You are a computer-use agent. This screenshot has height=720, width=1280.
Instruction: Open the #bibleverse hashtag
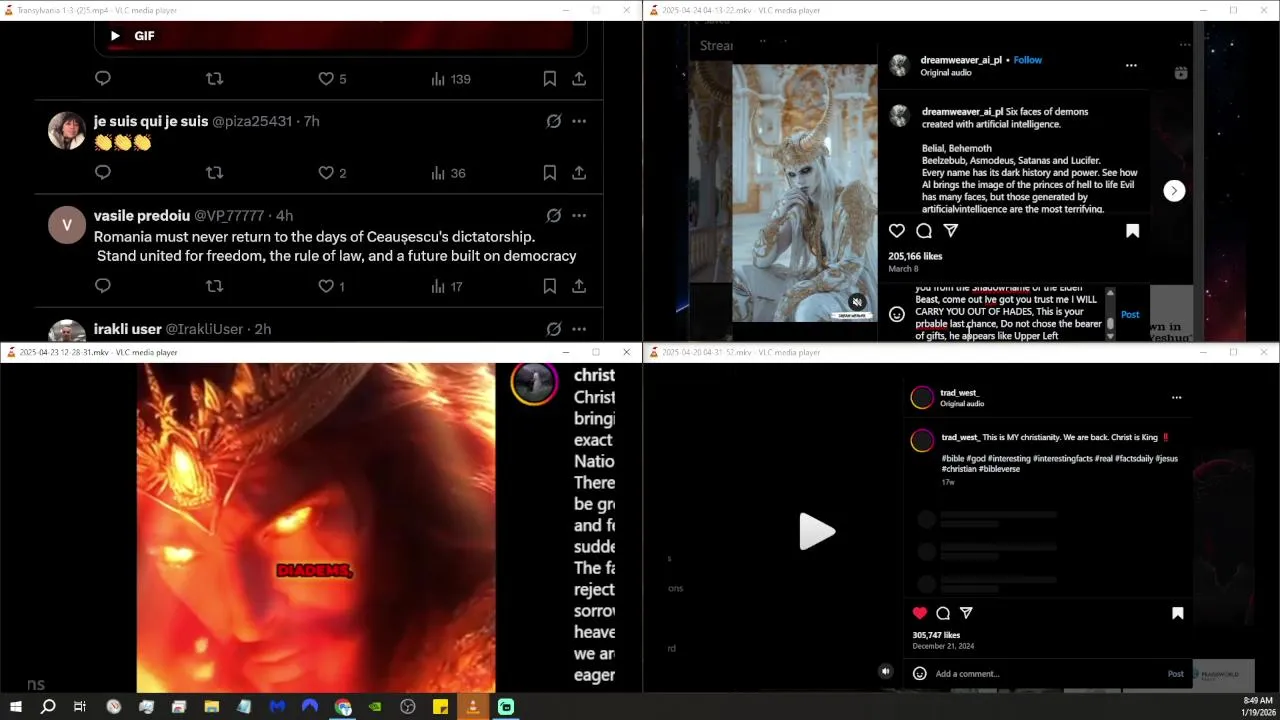tap(999, 468)
